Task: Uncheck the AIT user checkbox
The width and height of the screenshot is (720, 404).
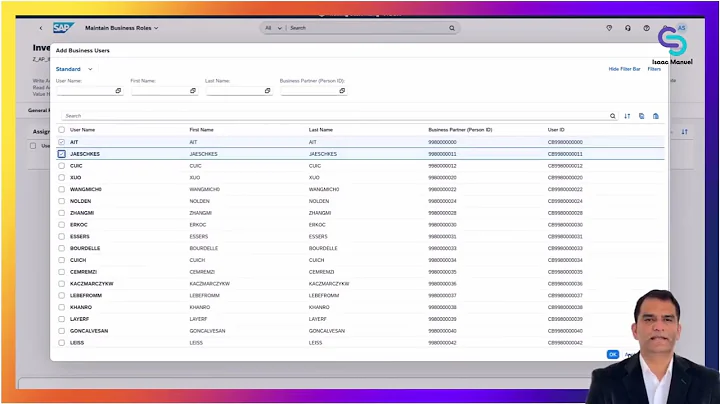Action: pyautogui.click(x=62, y=142)
